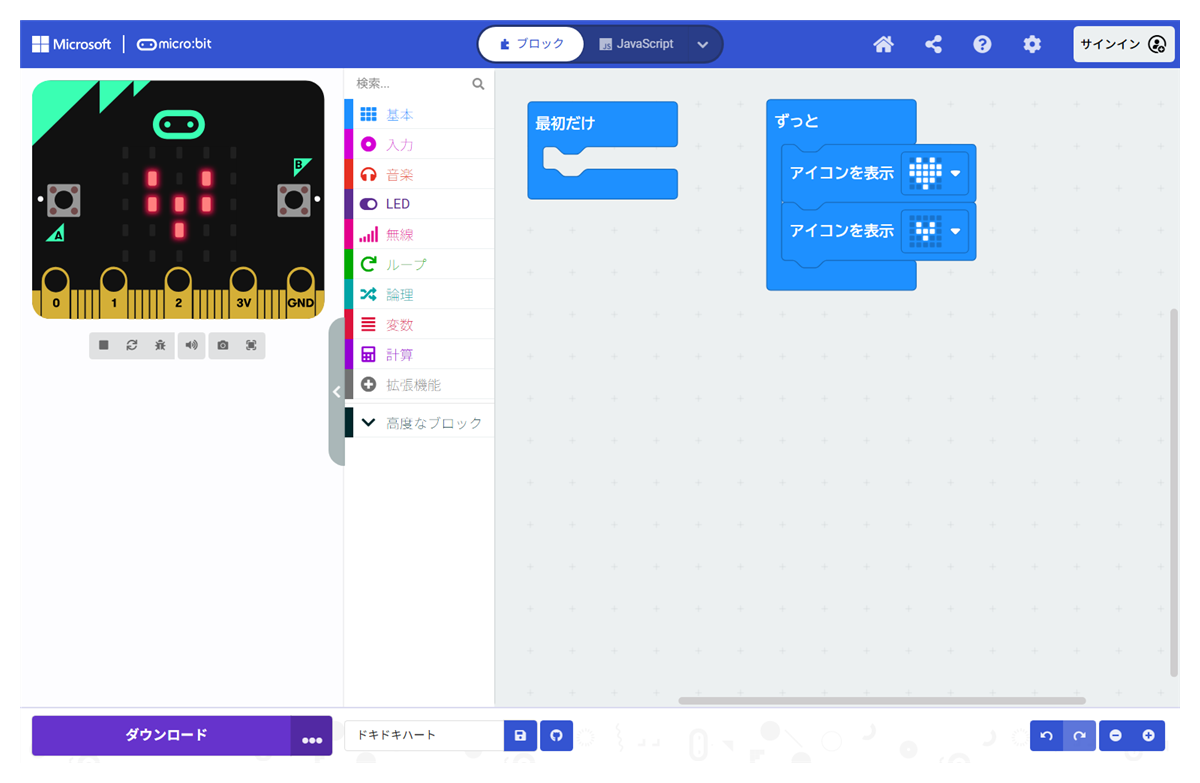
Task: Click the project name field ドキドキハート
Action: [x=424, y=736]
